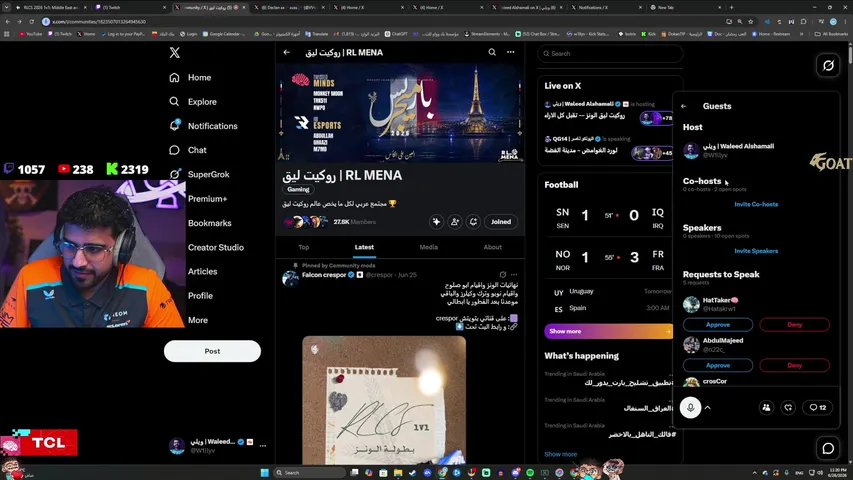Screen dimensions: 853x480
Task: Open Uruguay vs Spain upcoming match
Action: click(x=608, y=299)
